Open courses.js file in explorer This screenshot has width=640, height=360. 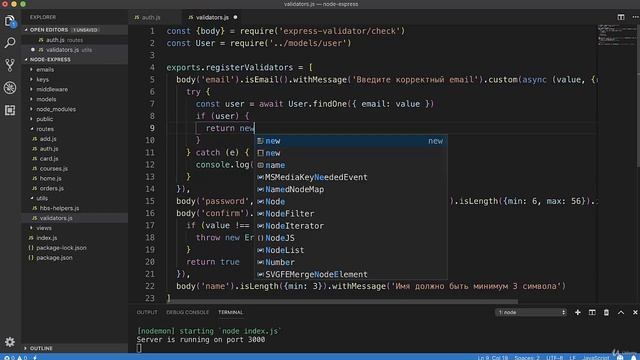[75, 169]
